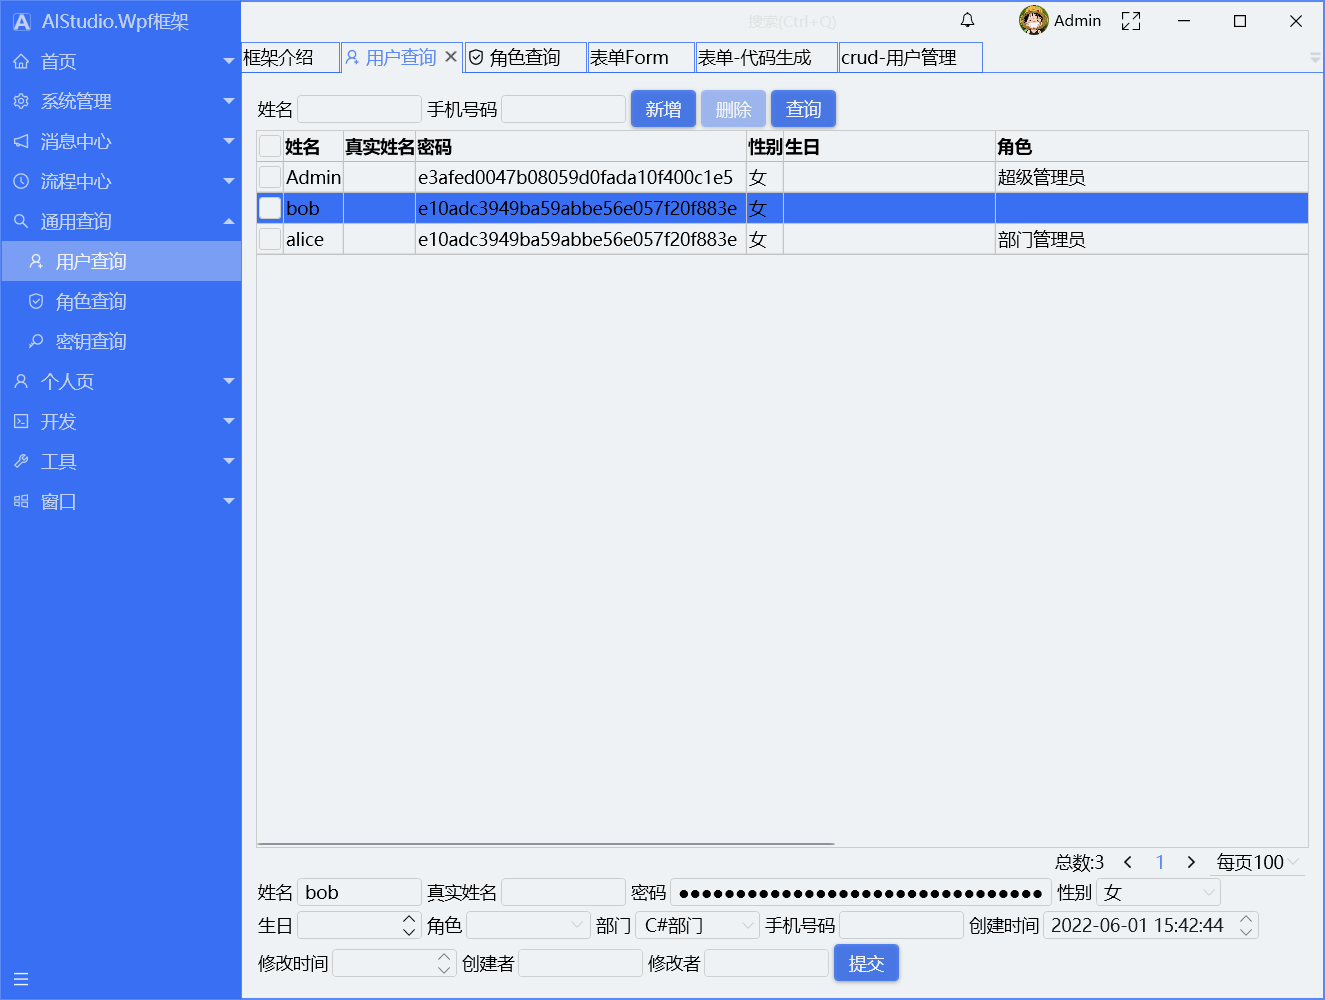The height and width of the screenshot is (1000, 1325).
Task: Click the gear icon beside 系统管理
Action: (21, 101)
